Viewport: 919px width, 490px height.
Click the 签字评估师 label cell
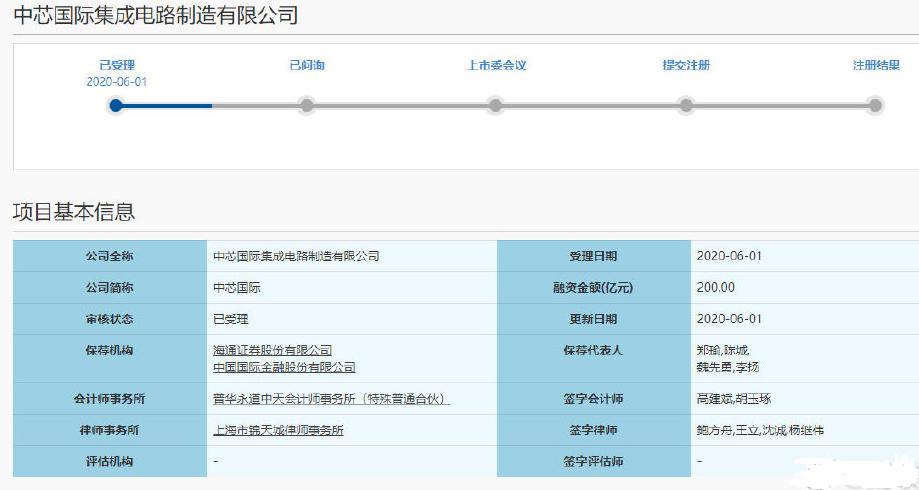point(594,461)
